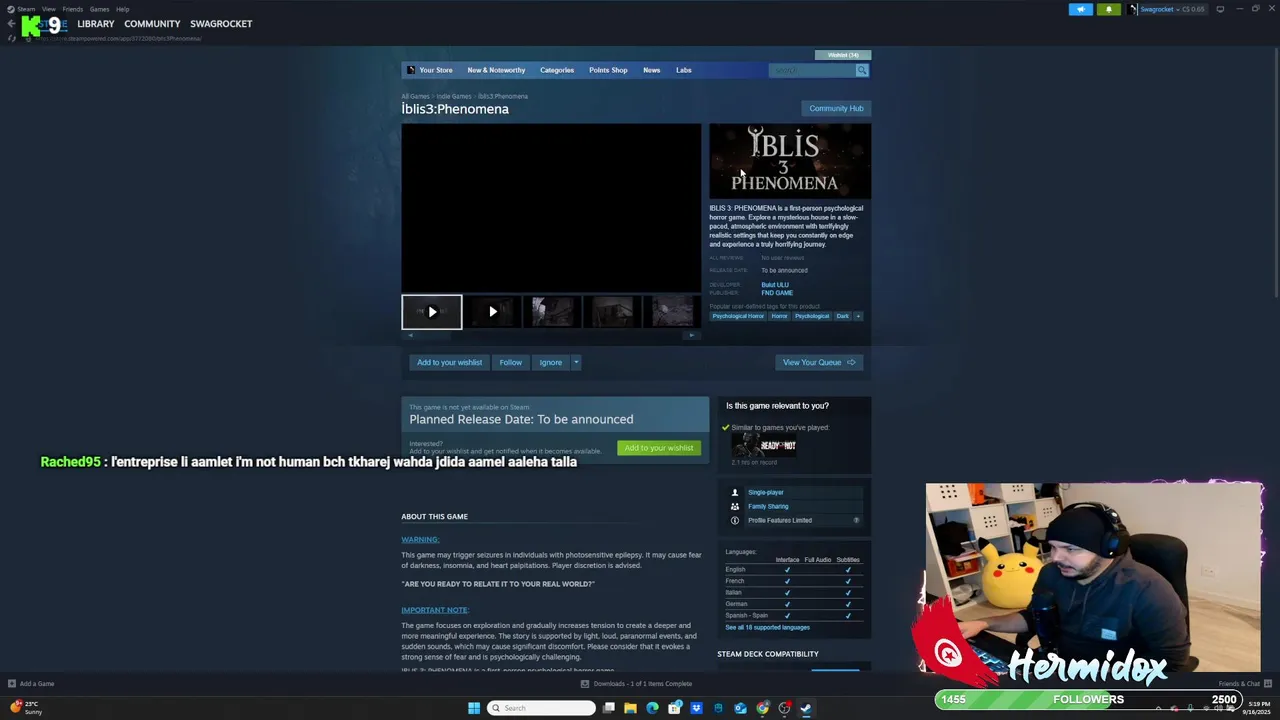Click the Steam taskbar icon
Image resolution: width=1280 pixels, height=720 pixels.
tap(806, 708)
